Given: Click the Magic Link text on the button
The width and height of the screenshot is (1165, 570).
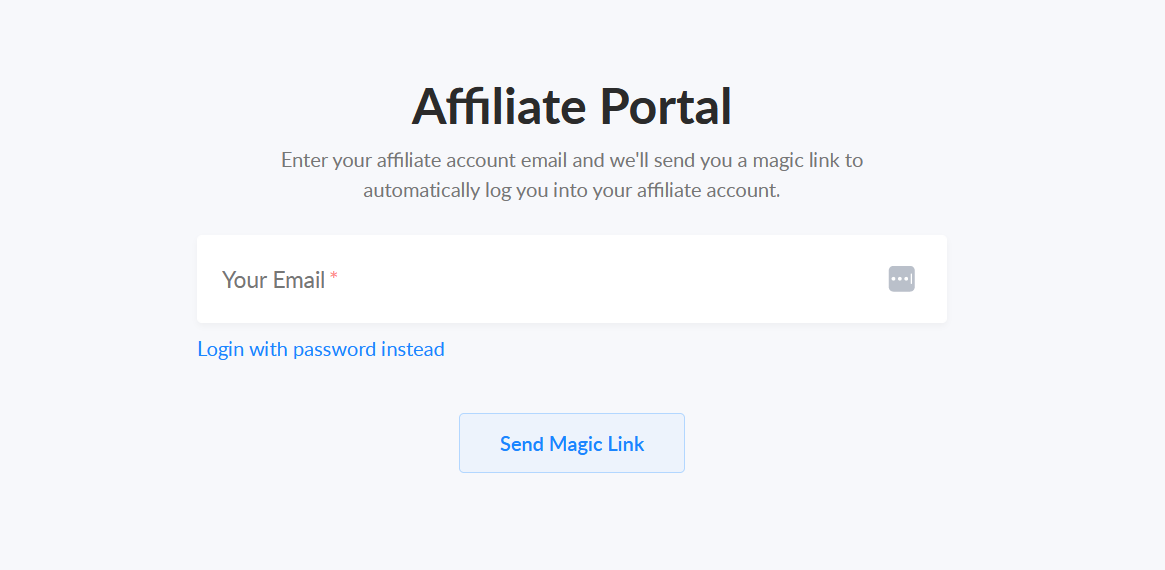Looking at the screenshot, I should pyautogui.click(x=597, y=444).
